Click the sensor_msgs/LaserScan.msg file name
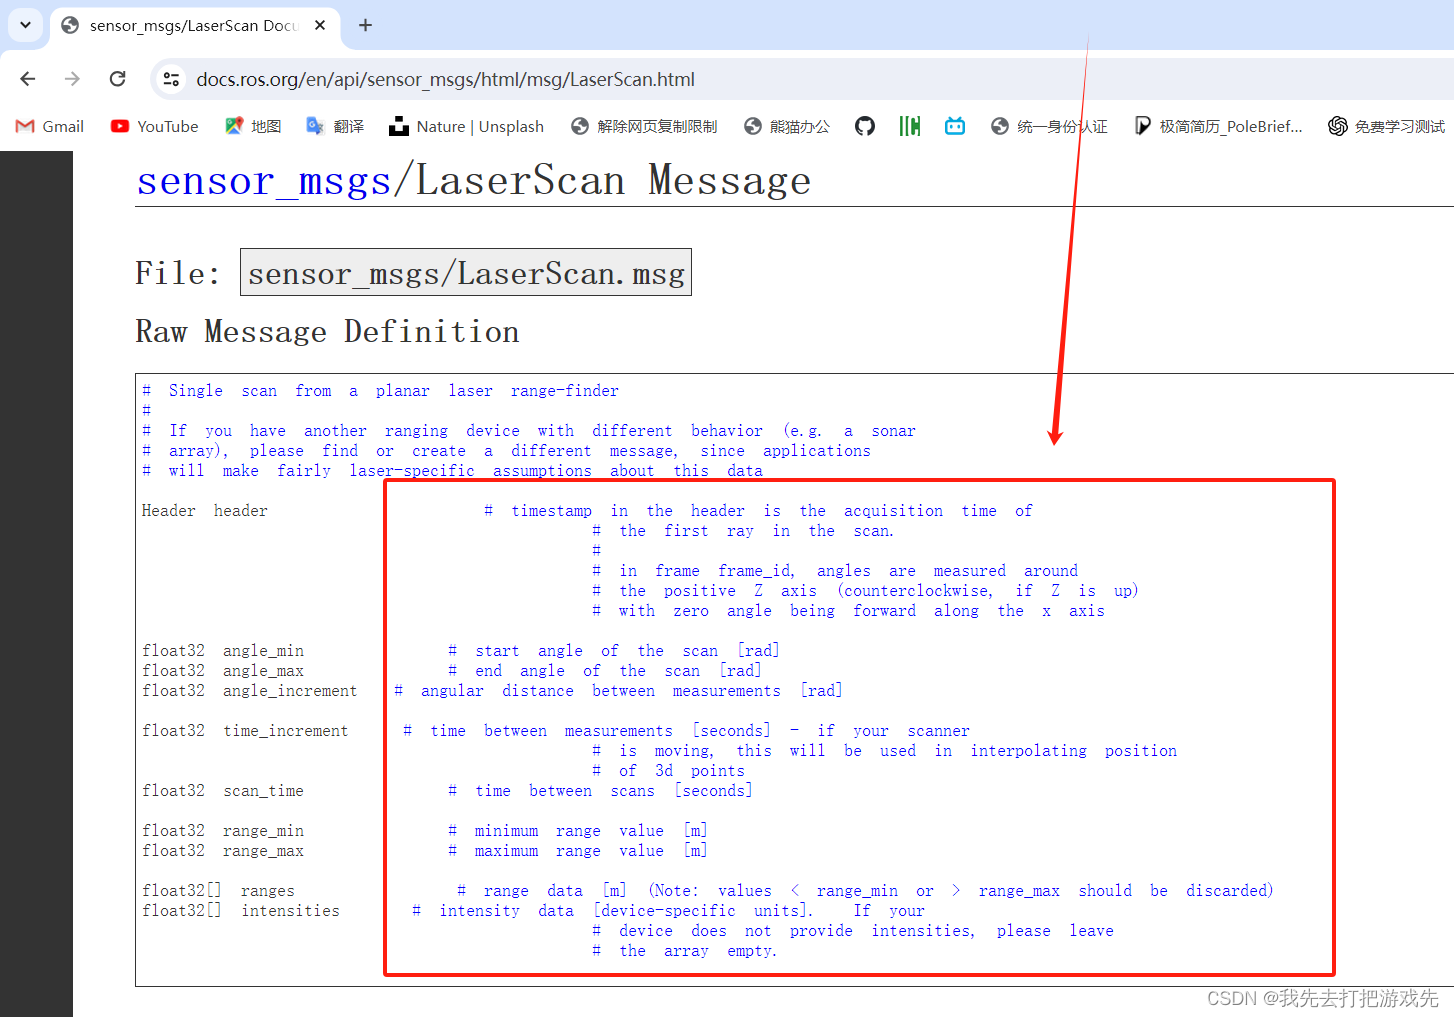Image resolution: width=1454 pixels, height=1017 pixels. pyautogui.click(x=466, y=273)
